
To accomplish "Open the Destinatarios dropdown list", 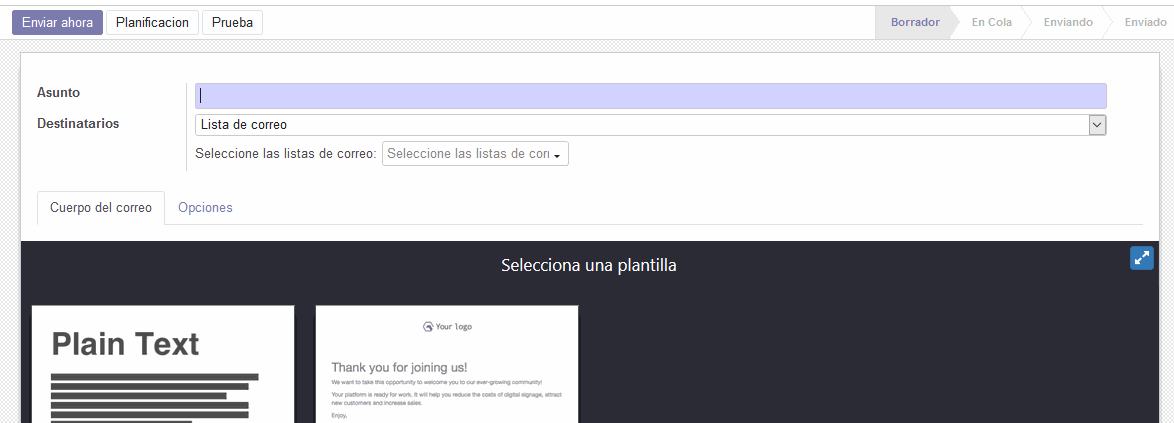I will [650, 125].
